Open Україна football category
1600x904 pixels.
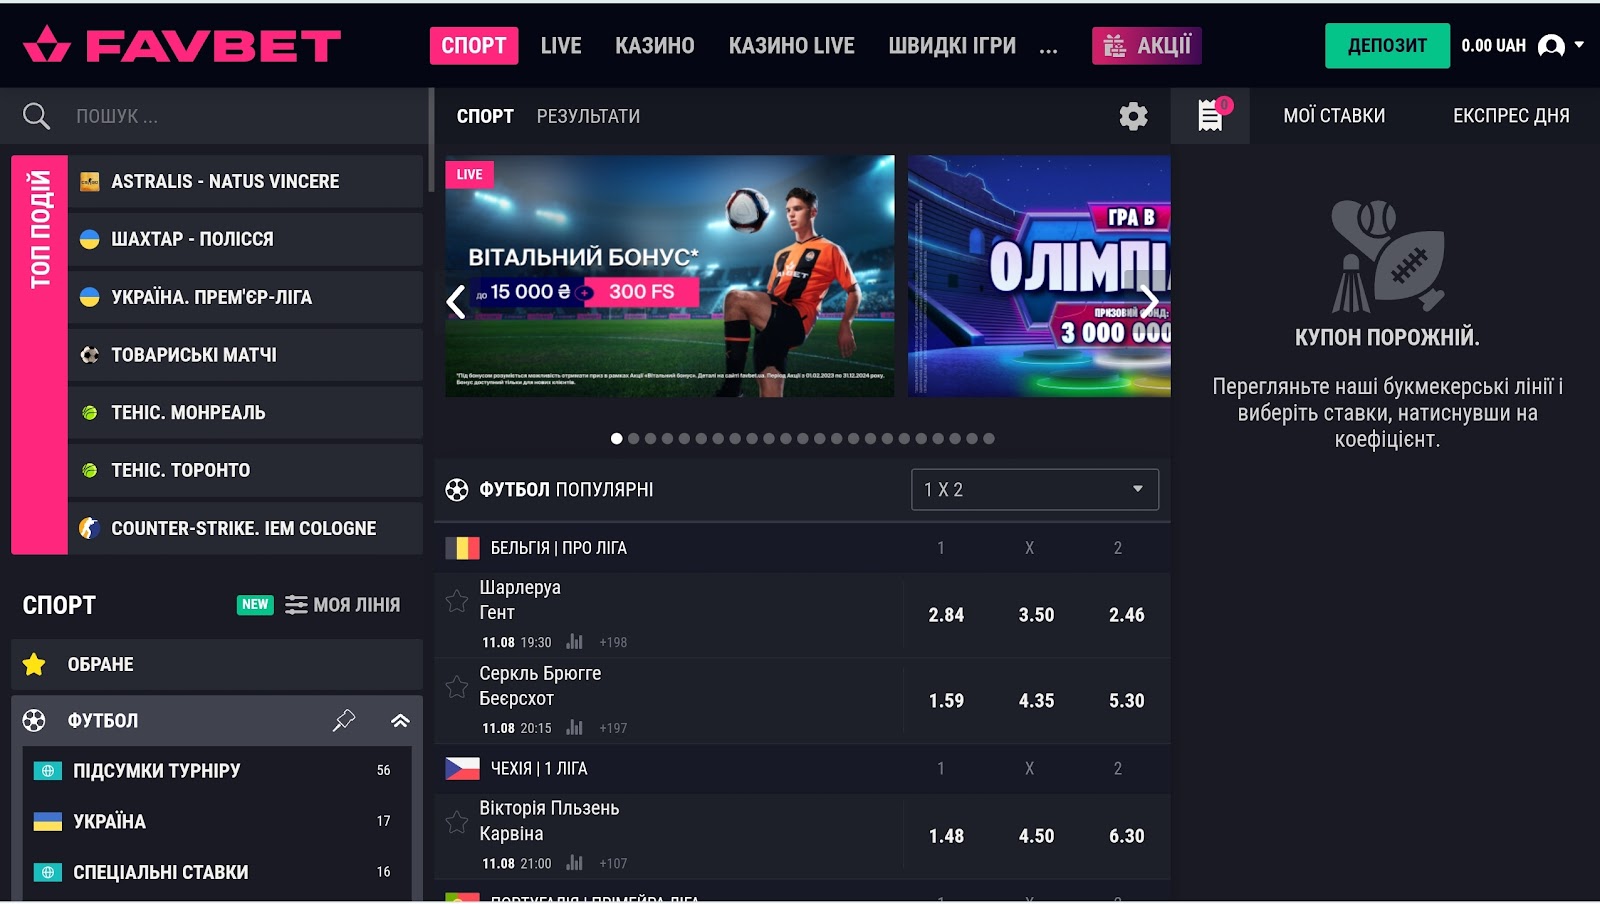tap(217, 821)
